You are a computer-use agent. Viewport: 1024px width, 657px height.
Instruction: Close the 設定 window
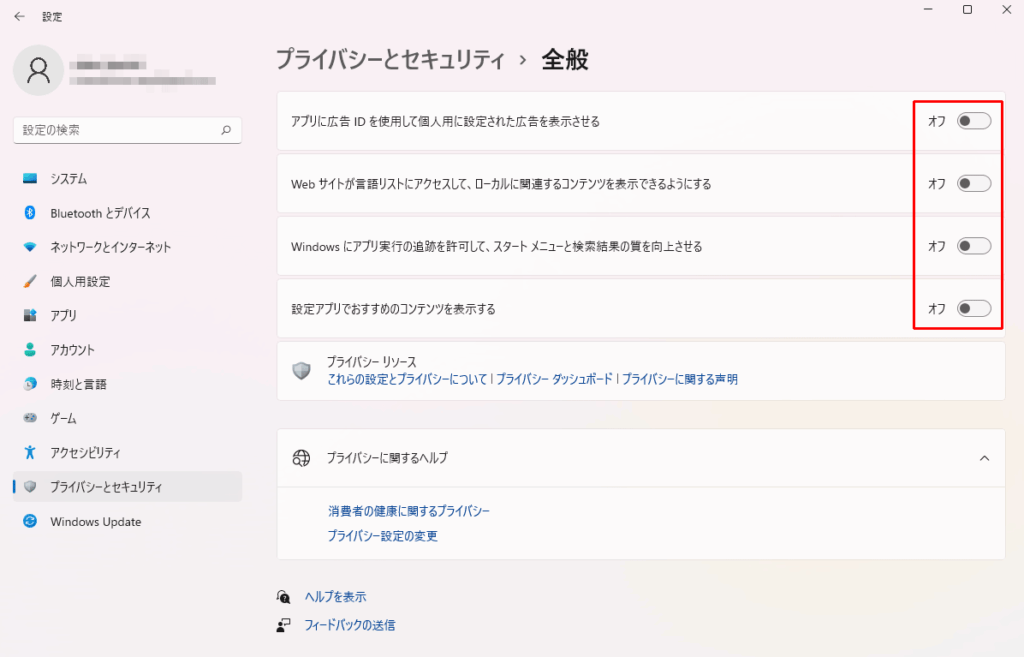[x=1006, y=10]
